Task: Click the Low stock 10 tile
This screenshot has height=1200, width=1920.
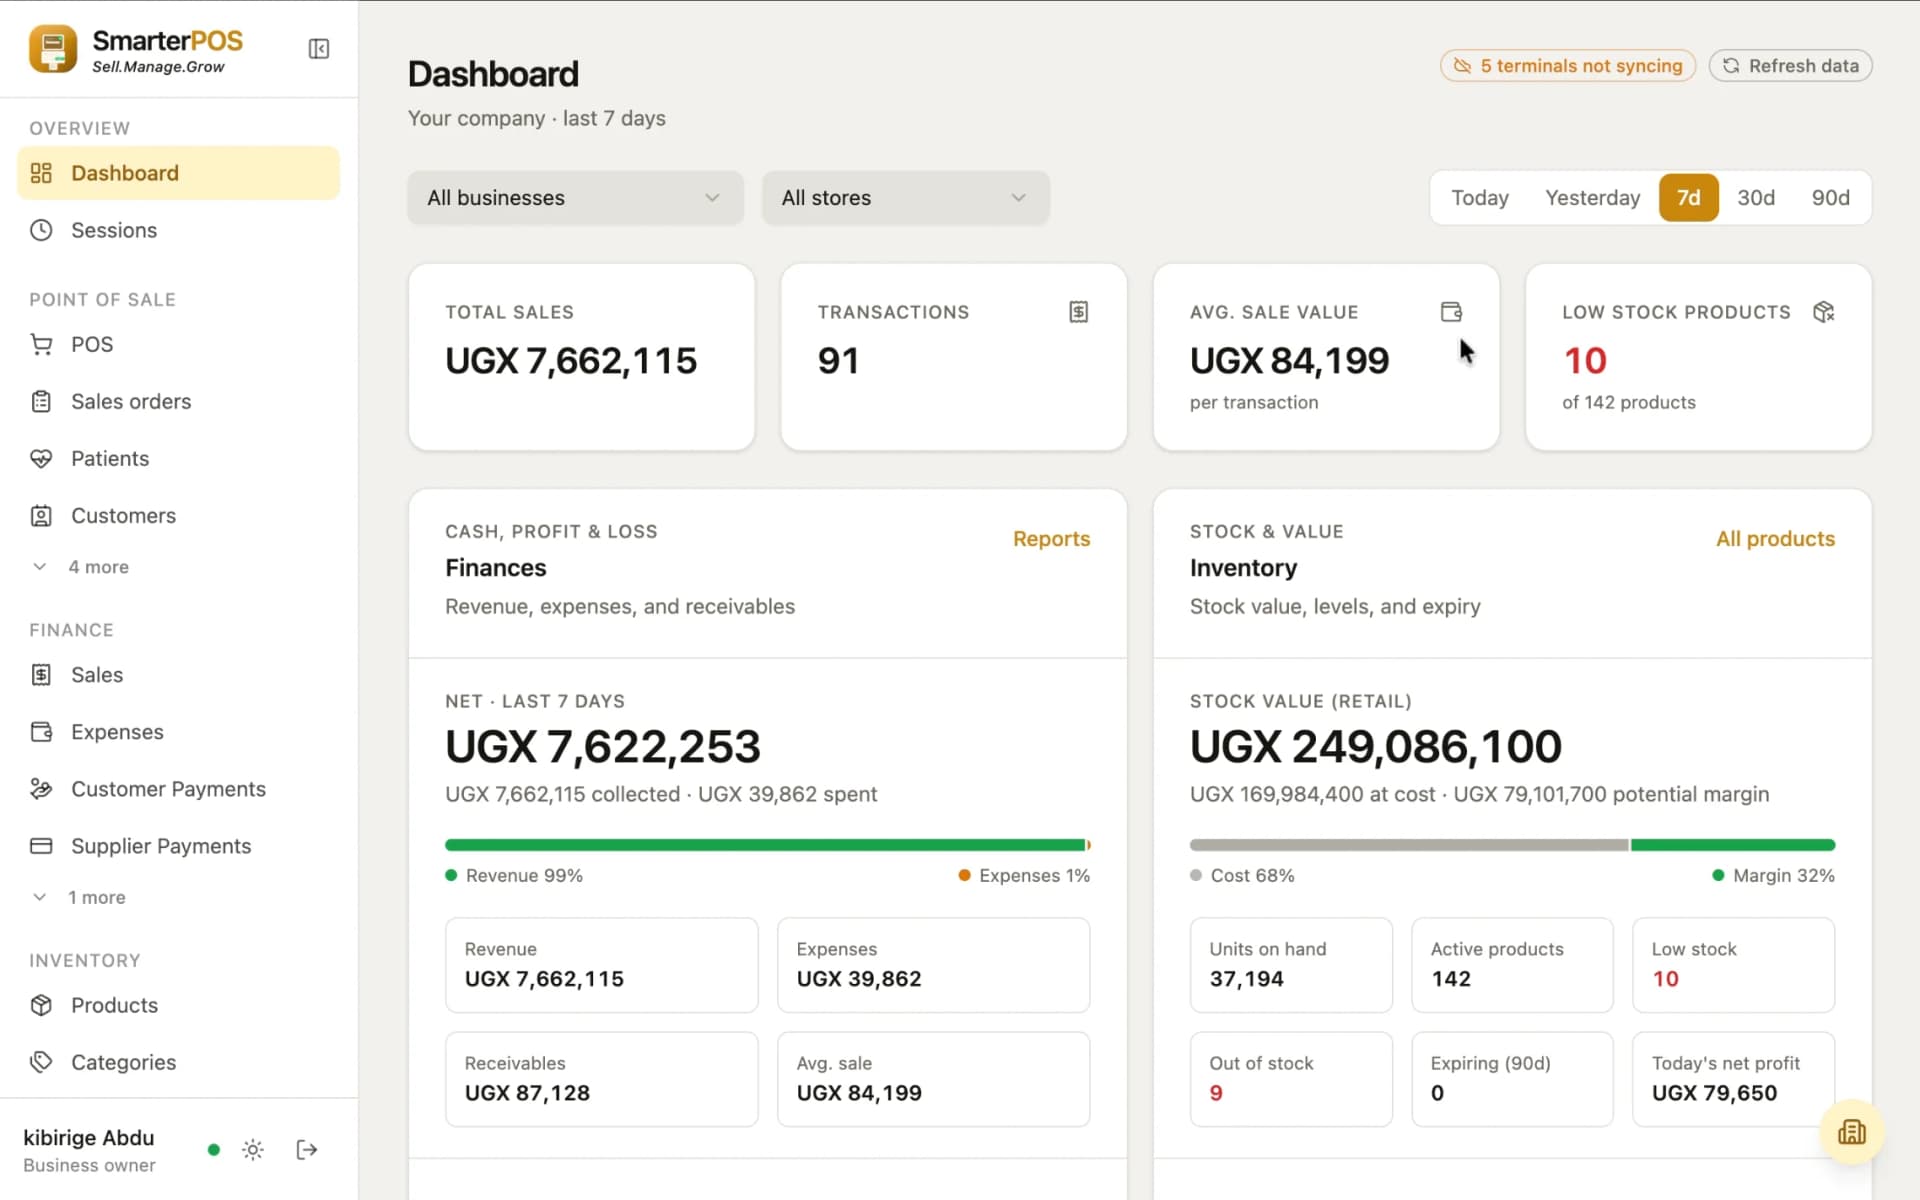Action: tap(1733, 965)
